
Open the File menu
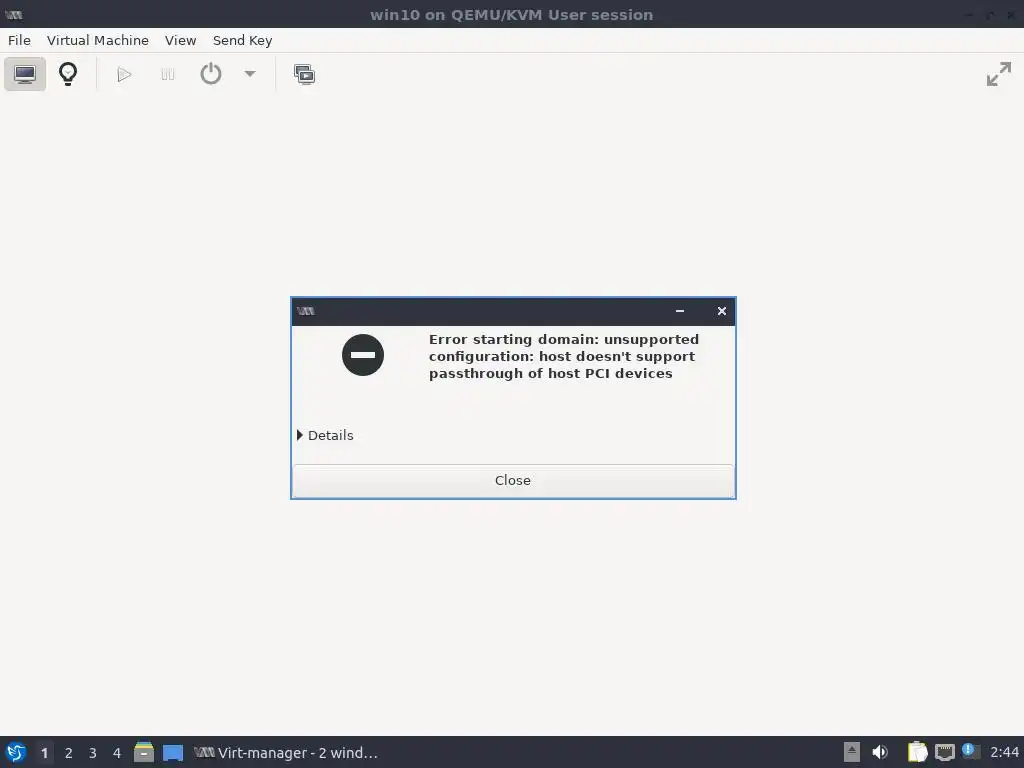(x=19, y=40)
